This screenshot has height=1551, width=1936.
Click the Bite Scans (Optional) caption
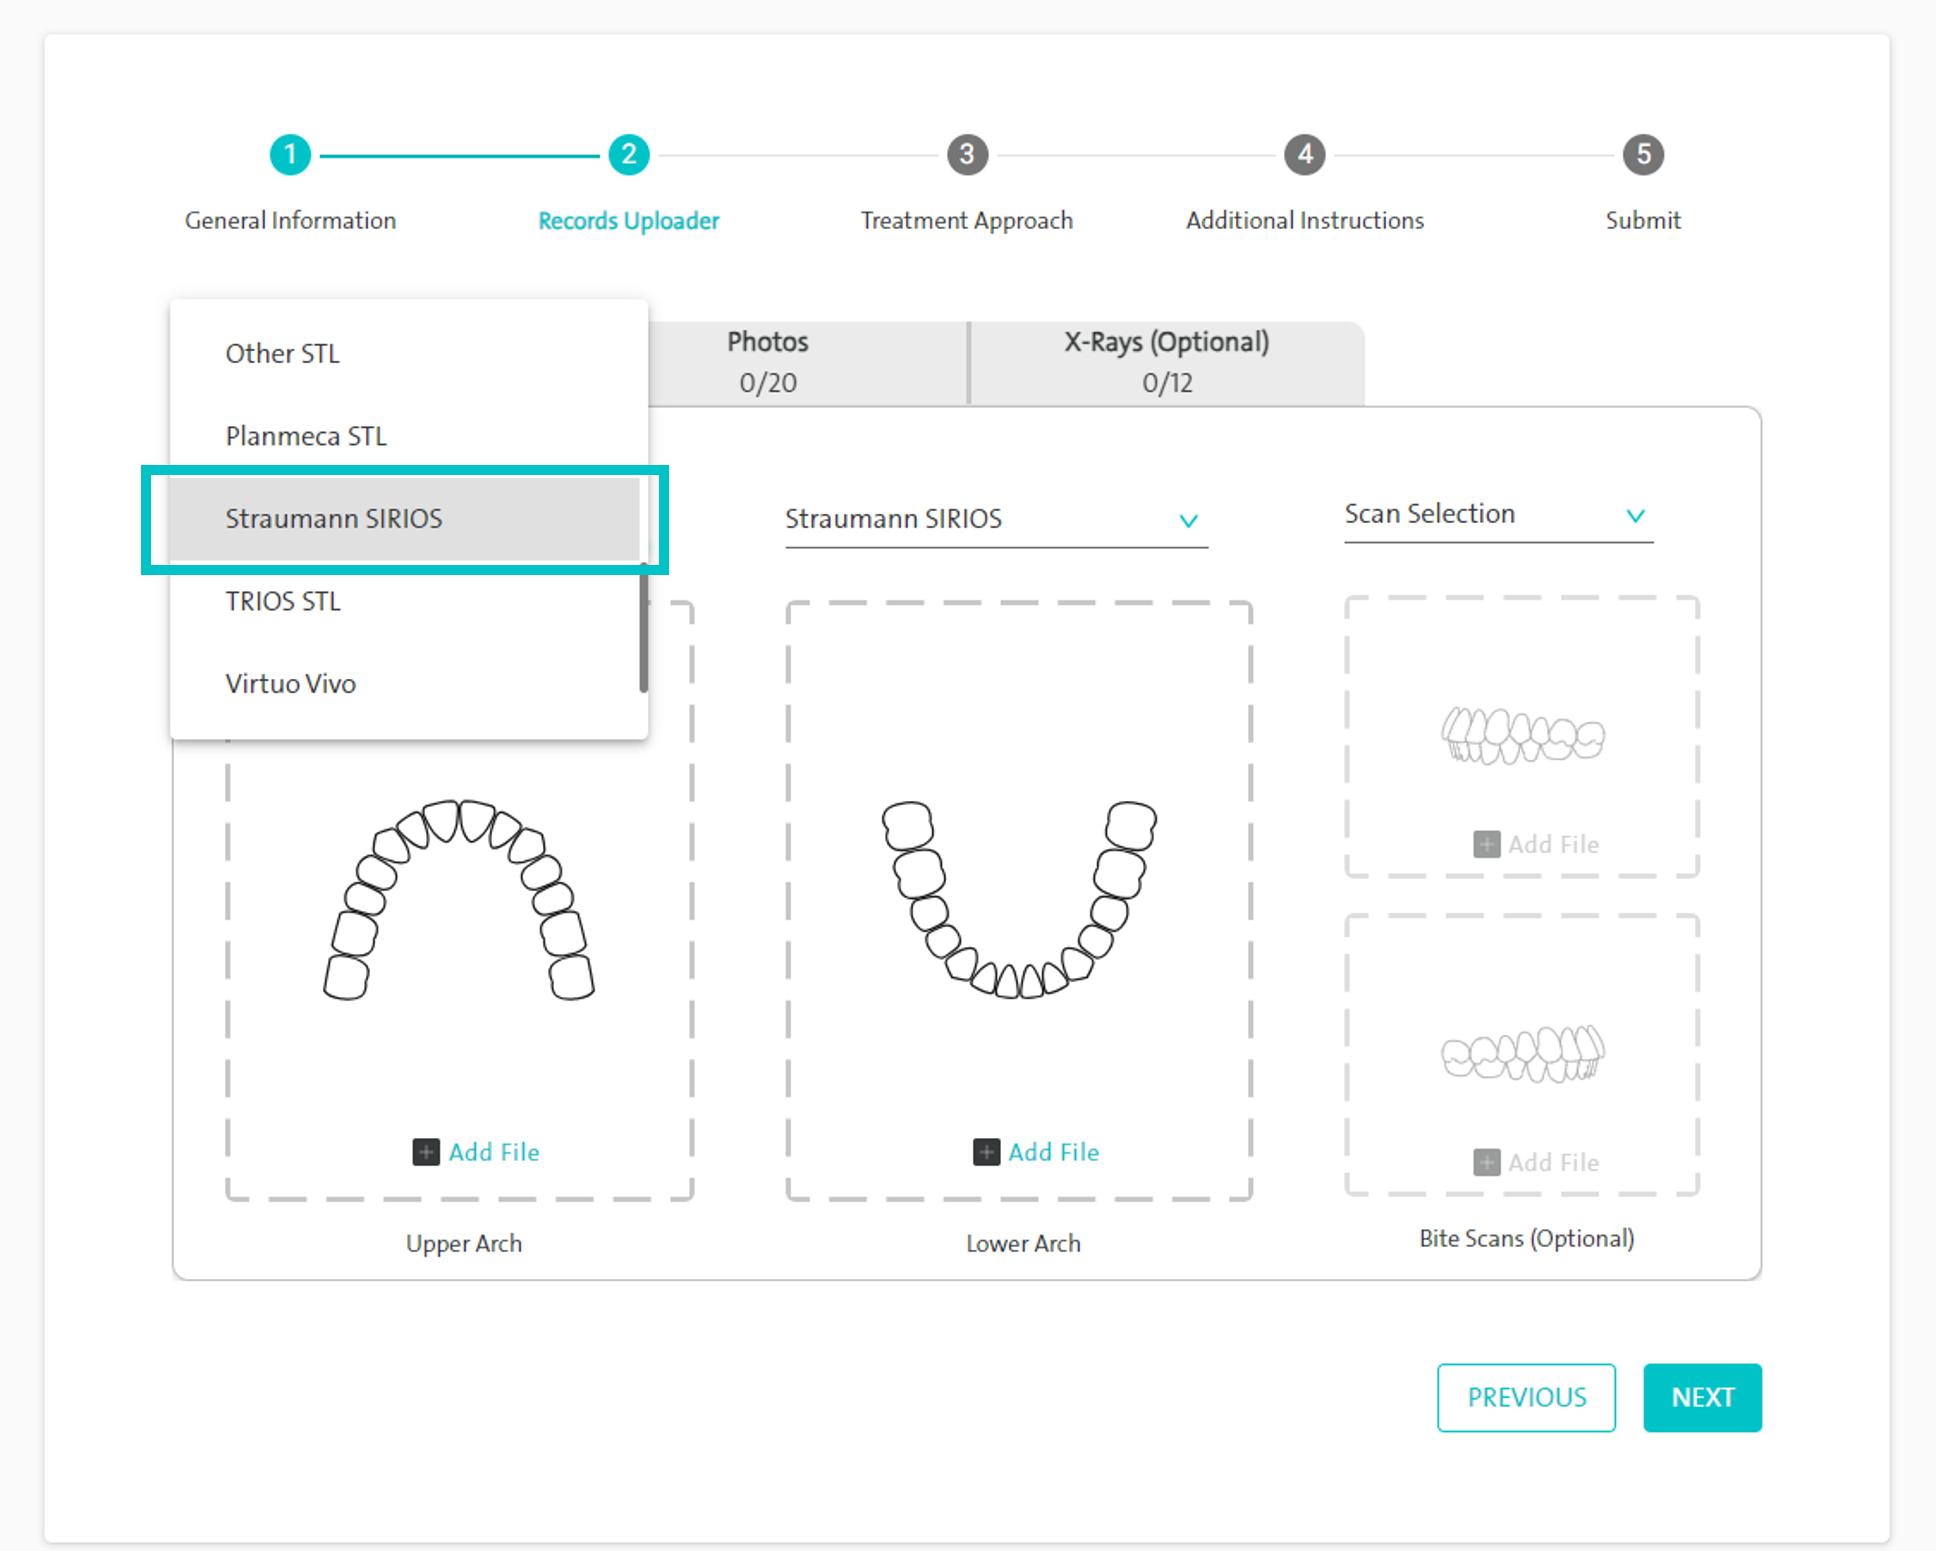click(1526, 1238)
